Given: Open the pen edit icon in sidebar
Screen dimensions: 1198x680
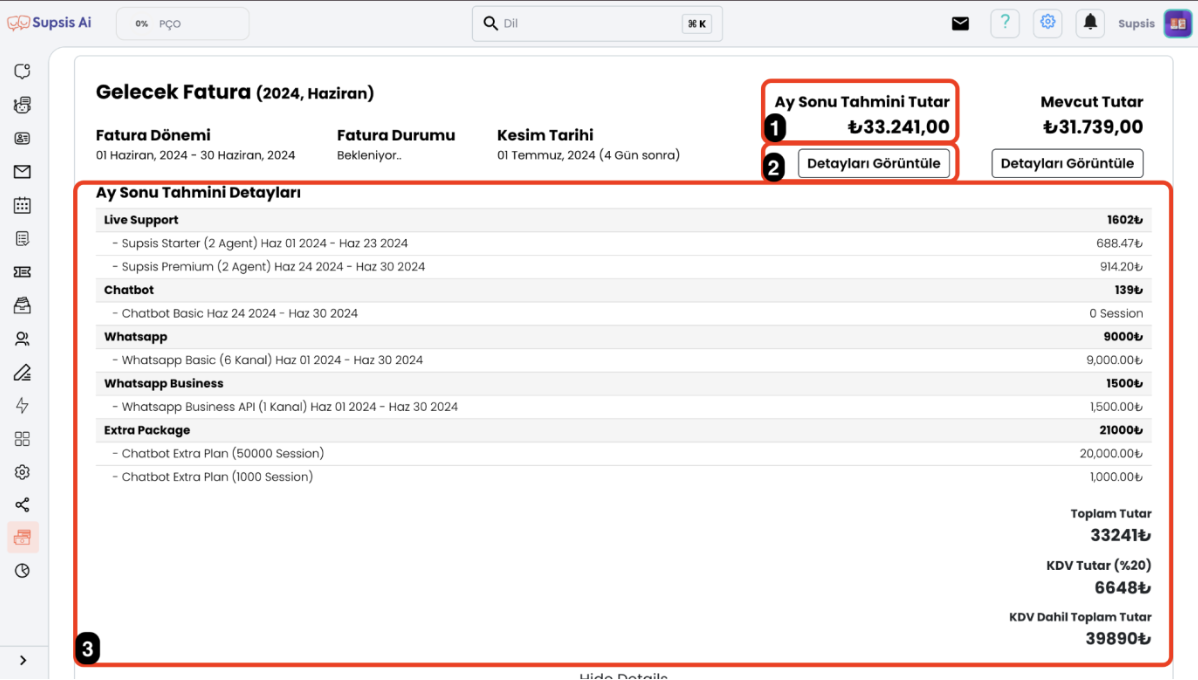Looking at the screenshot, I should coord(22,372).
